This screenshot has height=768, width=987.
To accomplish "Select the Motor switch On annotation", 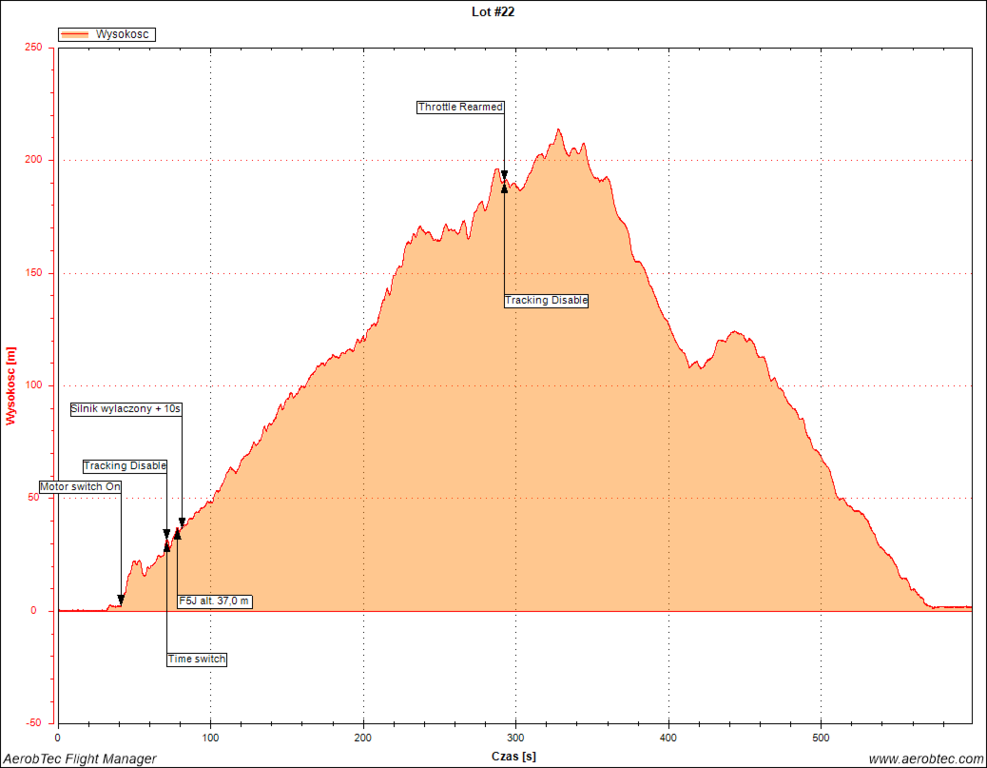I will (x=80, y=486).
